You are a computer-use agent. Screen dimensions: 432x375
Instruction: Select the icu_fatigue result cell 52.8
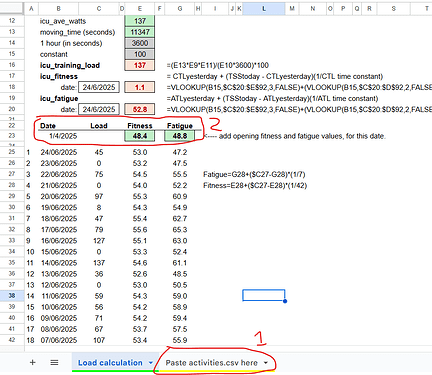(x=140, y=109)
